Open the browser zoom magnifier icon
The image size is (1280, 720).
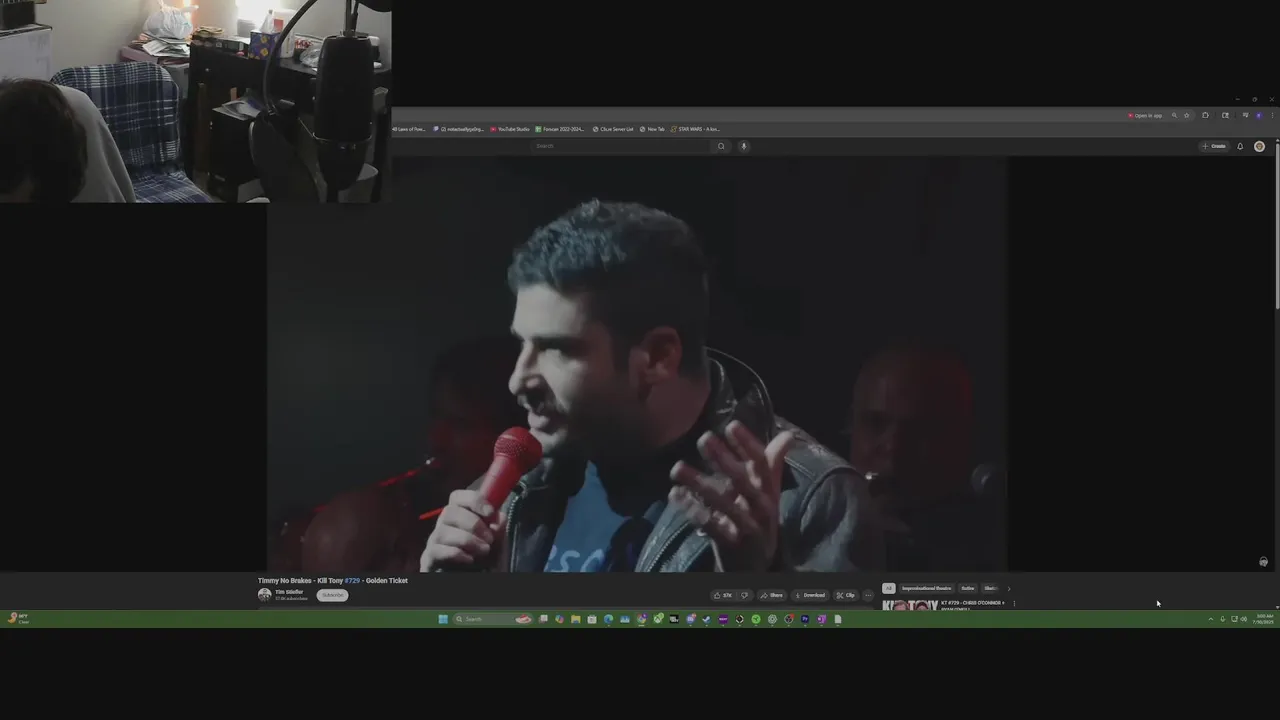[1174, 115]
